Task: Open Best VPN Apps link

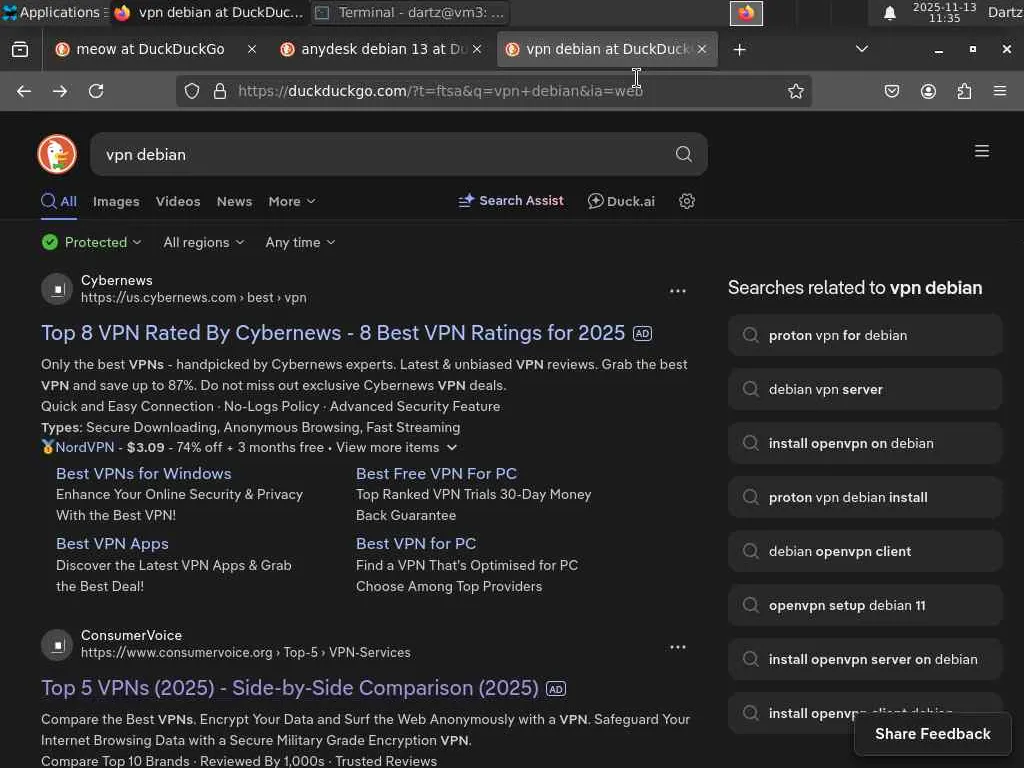Action: point(112,544)
